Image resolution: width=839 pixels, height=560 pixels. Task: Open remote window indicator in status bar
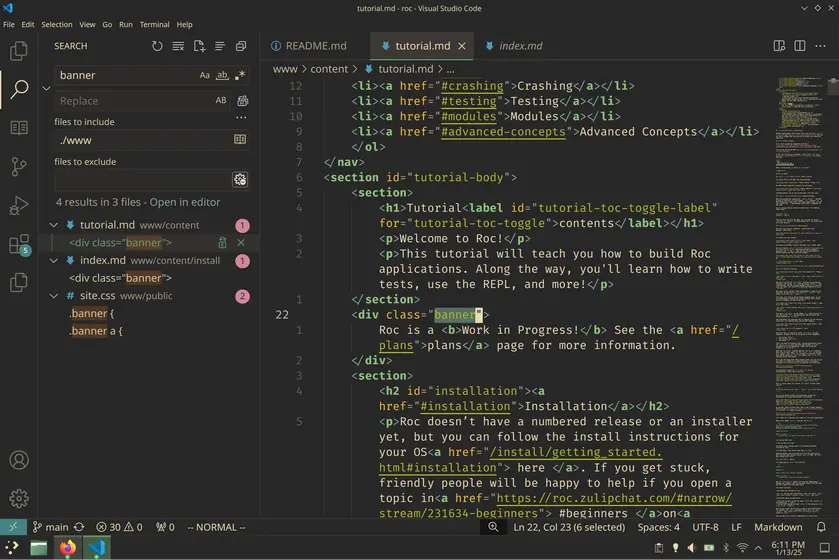tap(13, 527)
